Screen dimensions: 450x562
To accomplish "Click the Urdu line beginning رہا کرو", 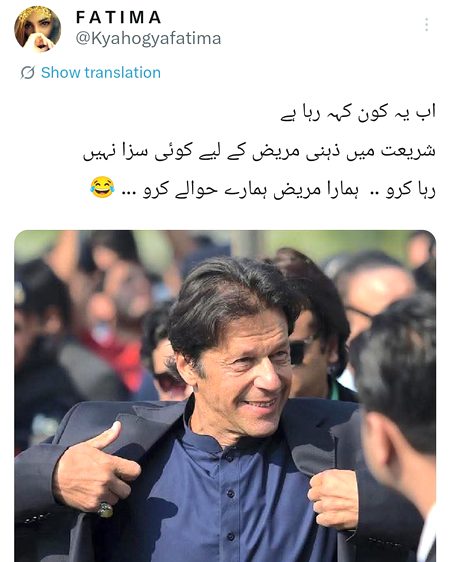I will click(x=262, y=189).
